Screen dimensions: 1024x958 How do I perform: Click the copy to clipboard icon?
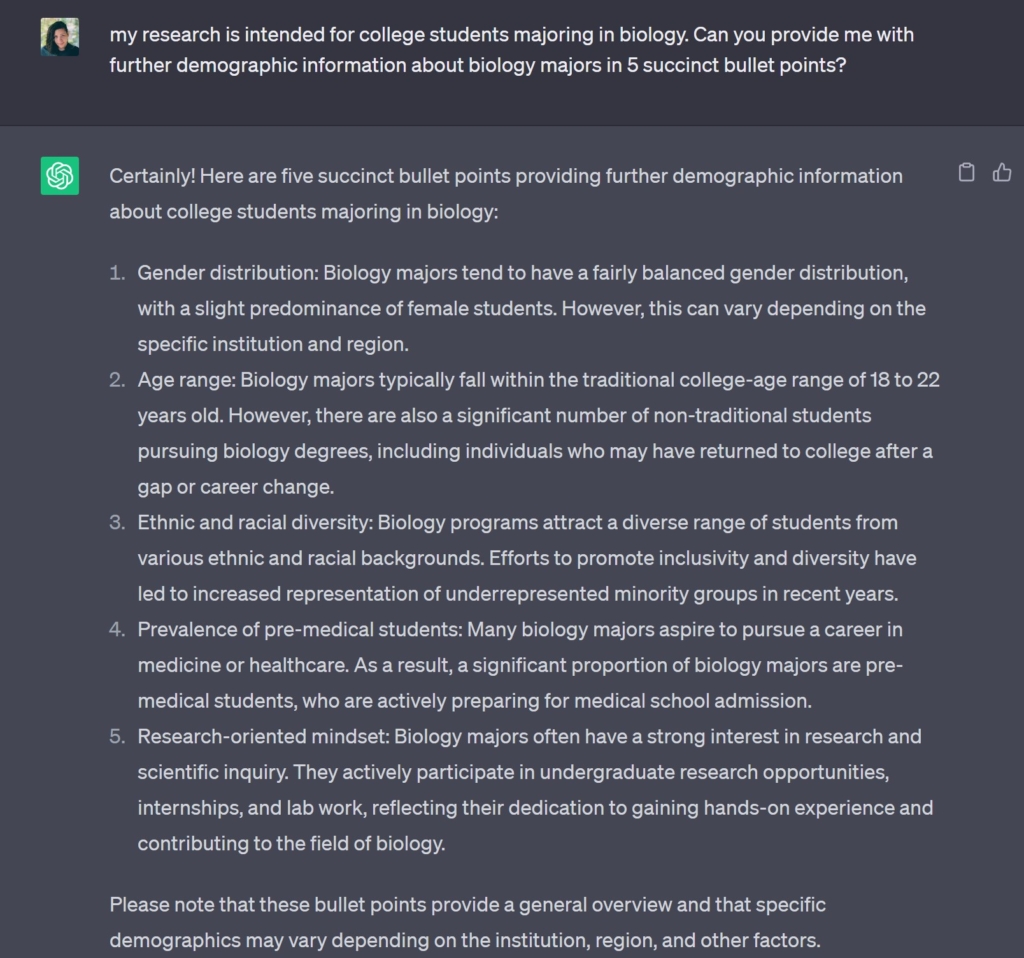click(x=966, y=173)
